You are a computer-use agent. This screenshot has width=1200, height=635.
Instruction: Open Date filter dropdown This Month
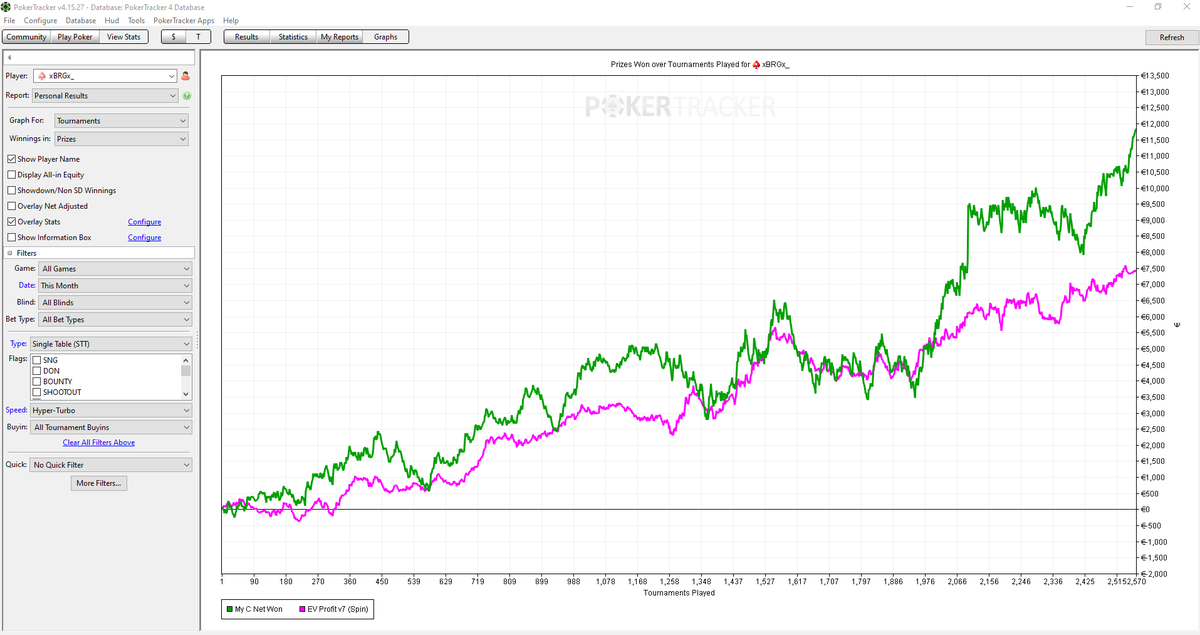tap(115, 286)
